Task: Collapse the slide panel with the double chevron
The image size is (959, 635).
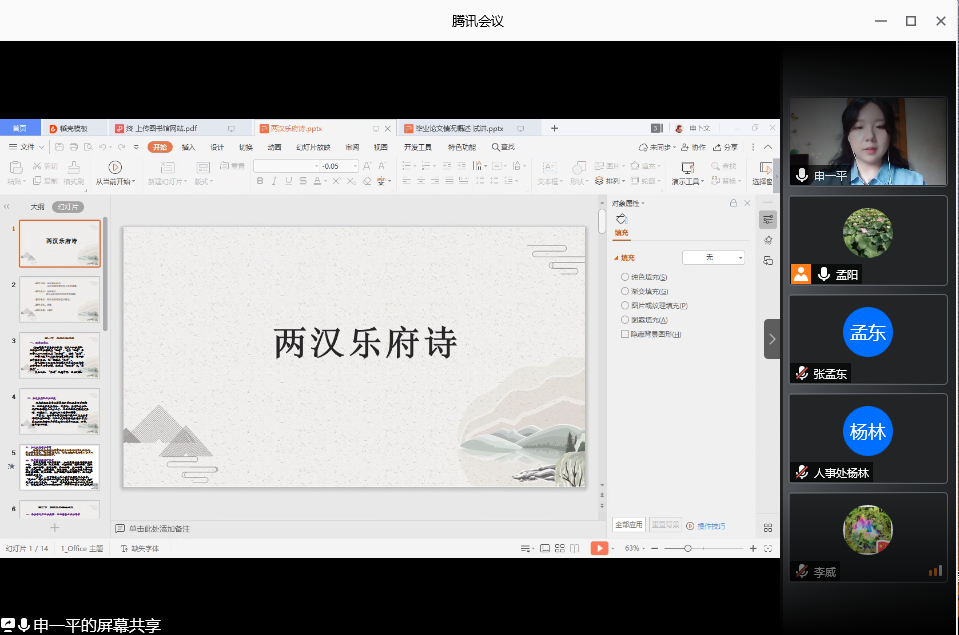Action: (7, 207)
